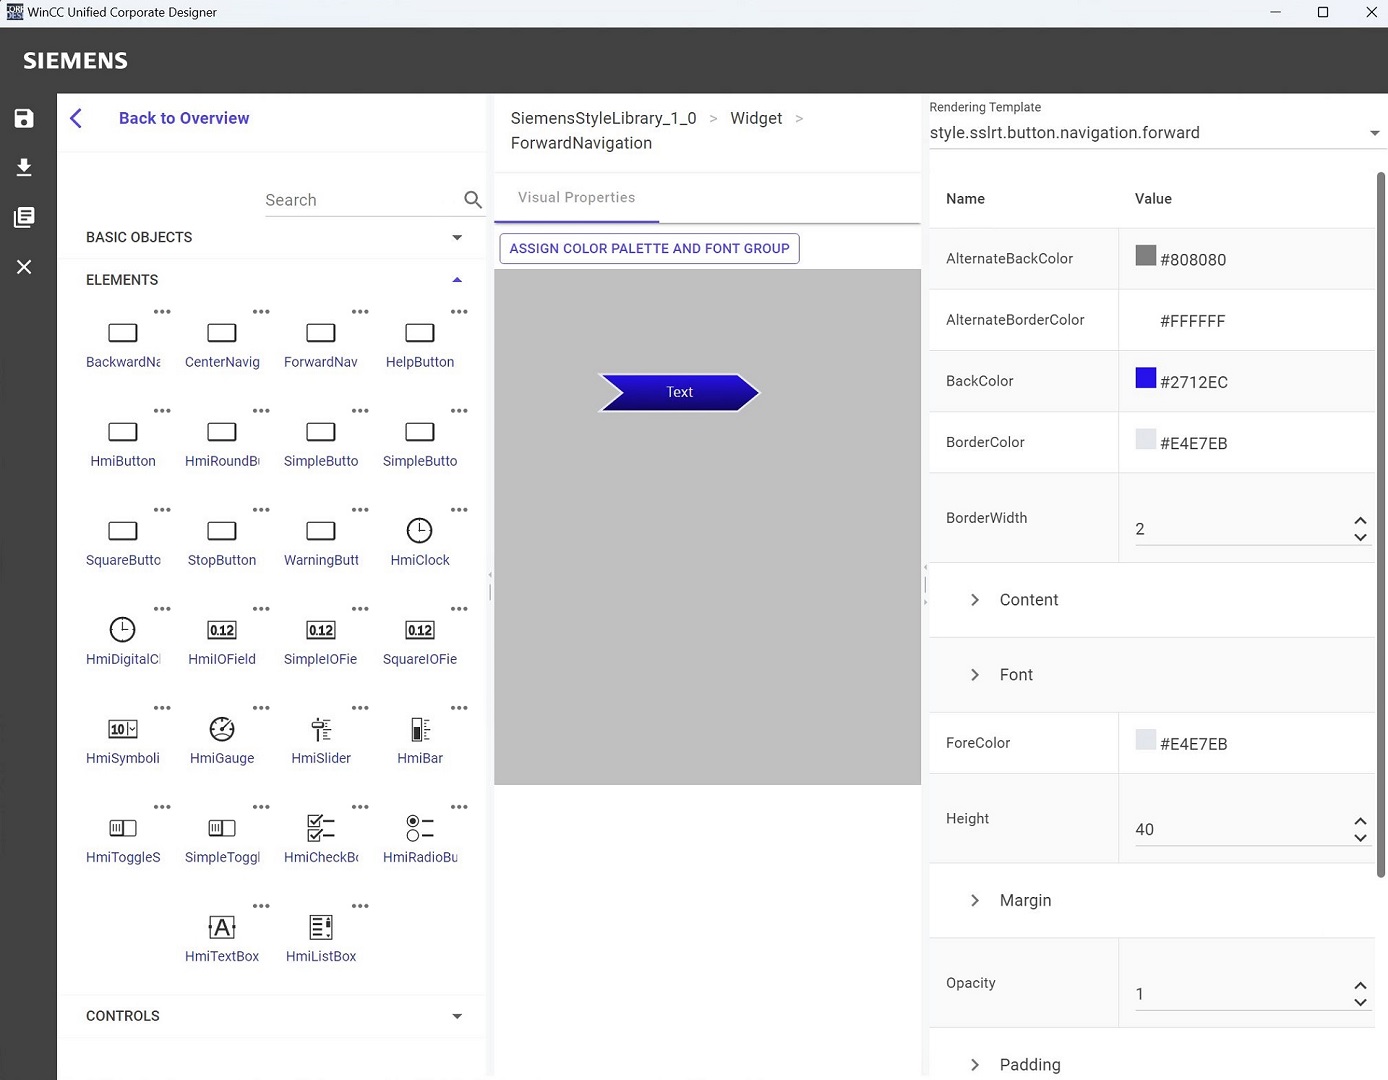Viewport: 1388px width, 1080px height.
Task: Select the HmiClock element icon
Action: 420,530
